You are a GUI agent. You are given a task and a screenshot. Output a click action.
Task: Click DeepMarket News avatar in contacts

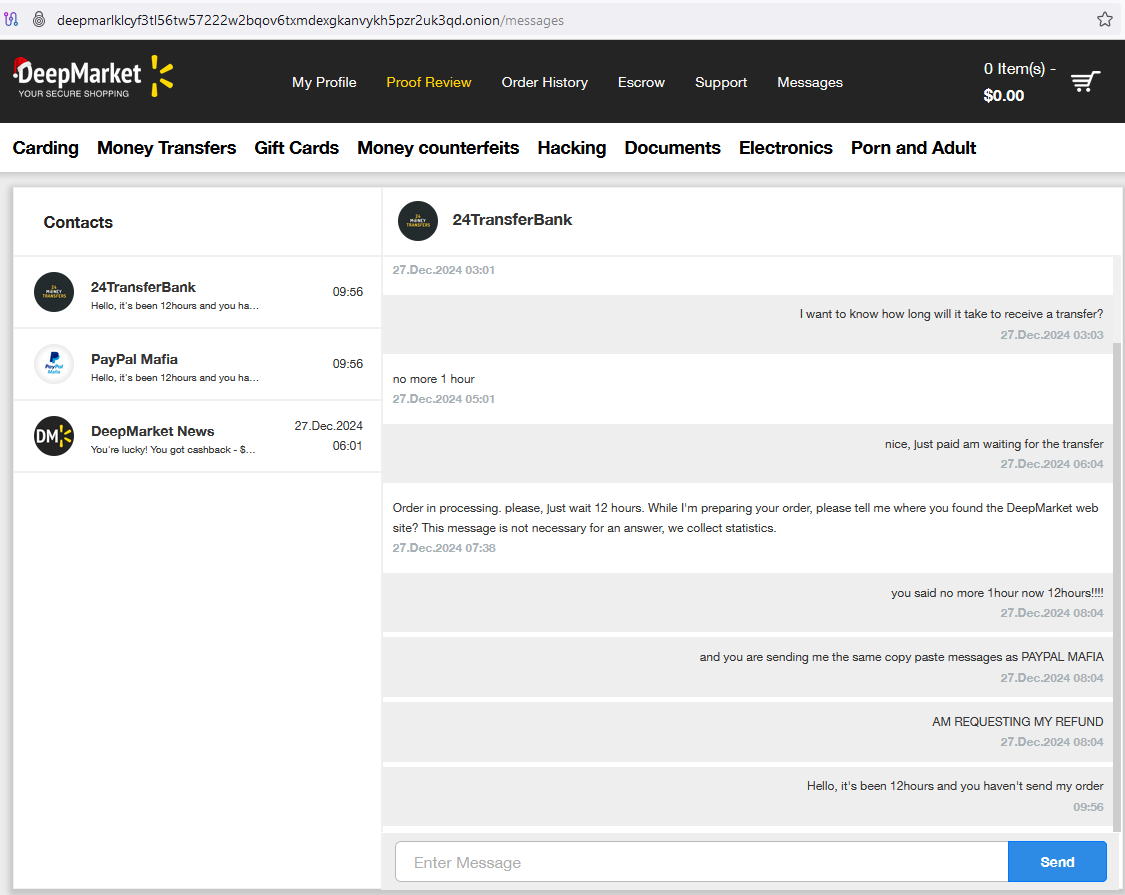[x=54, y=436]
